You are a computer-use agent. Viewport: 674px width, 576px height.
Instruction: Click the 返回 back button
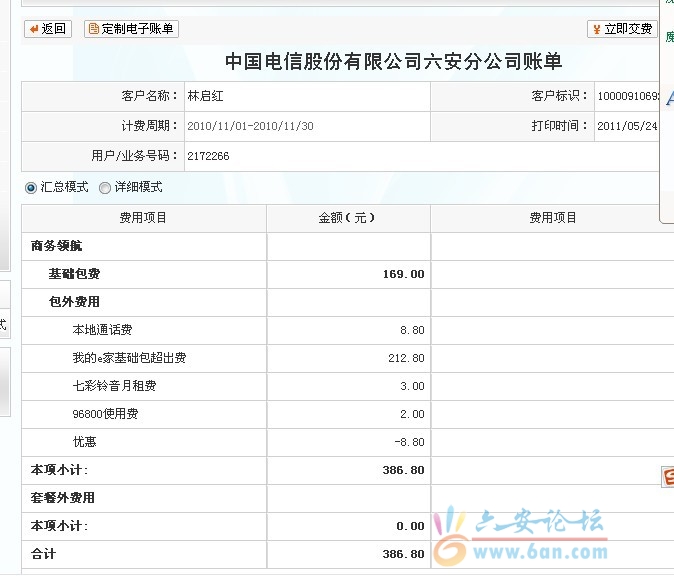point(47,29)
